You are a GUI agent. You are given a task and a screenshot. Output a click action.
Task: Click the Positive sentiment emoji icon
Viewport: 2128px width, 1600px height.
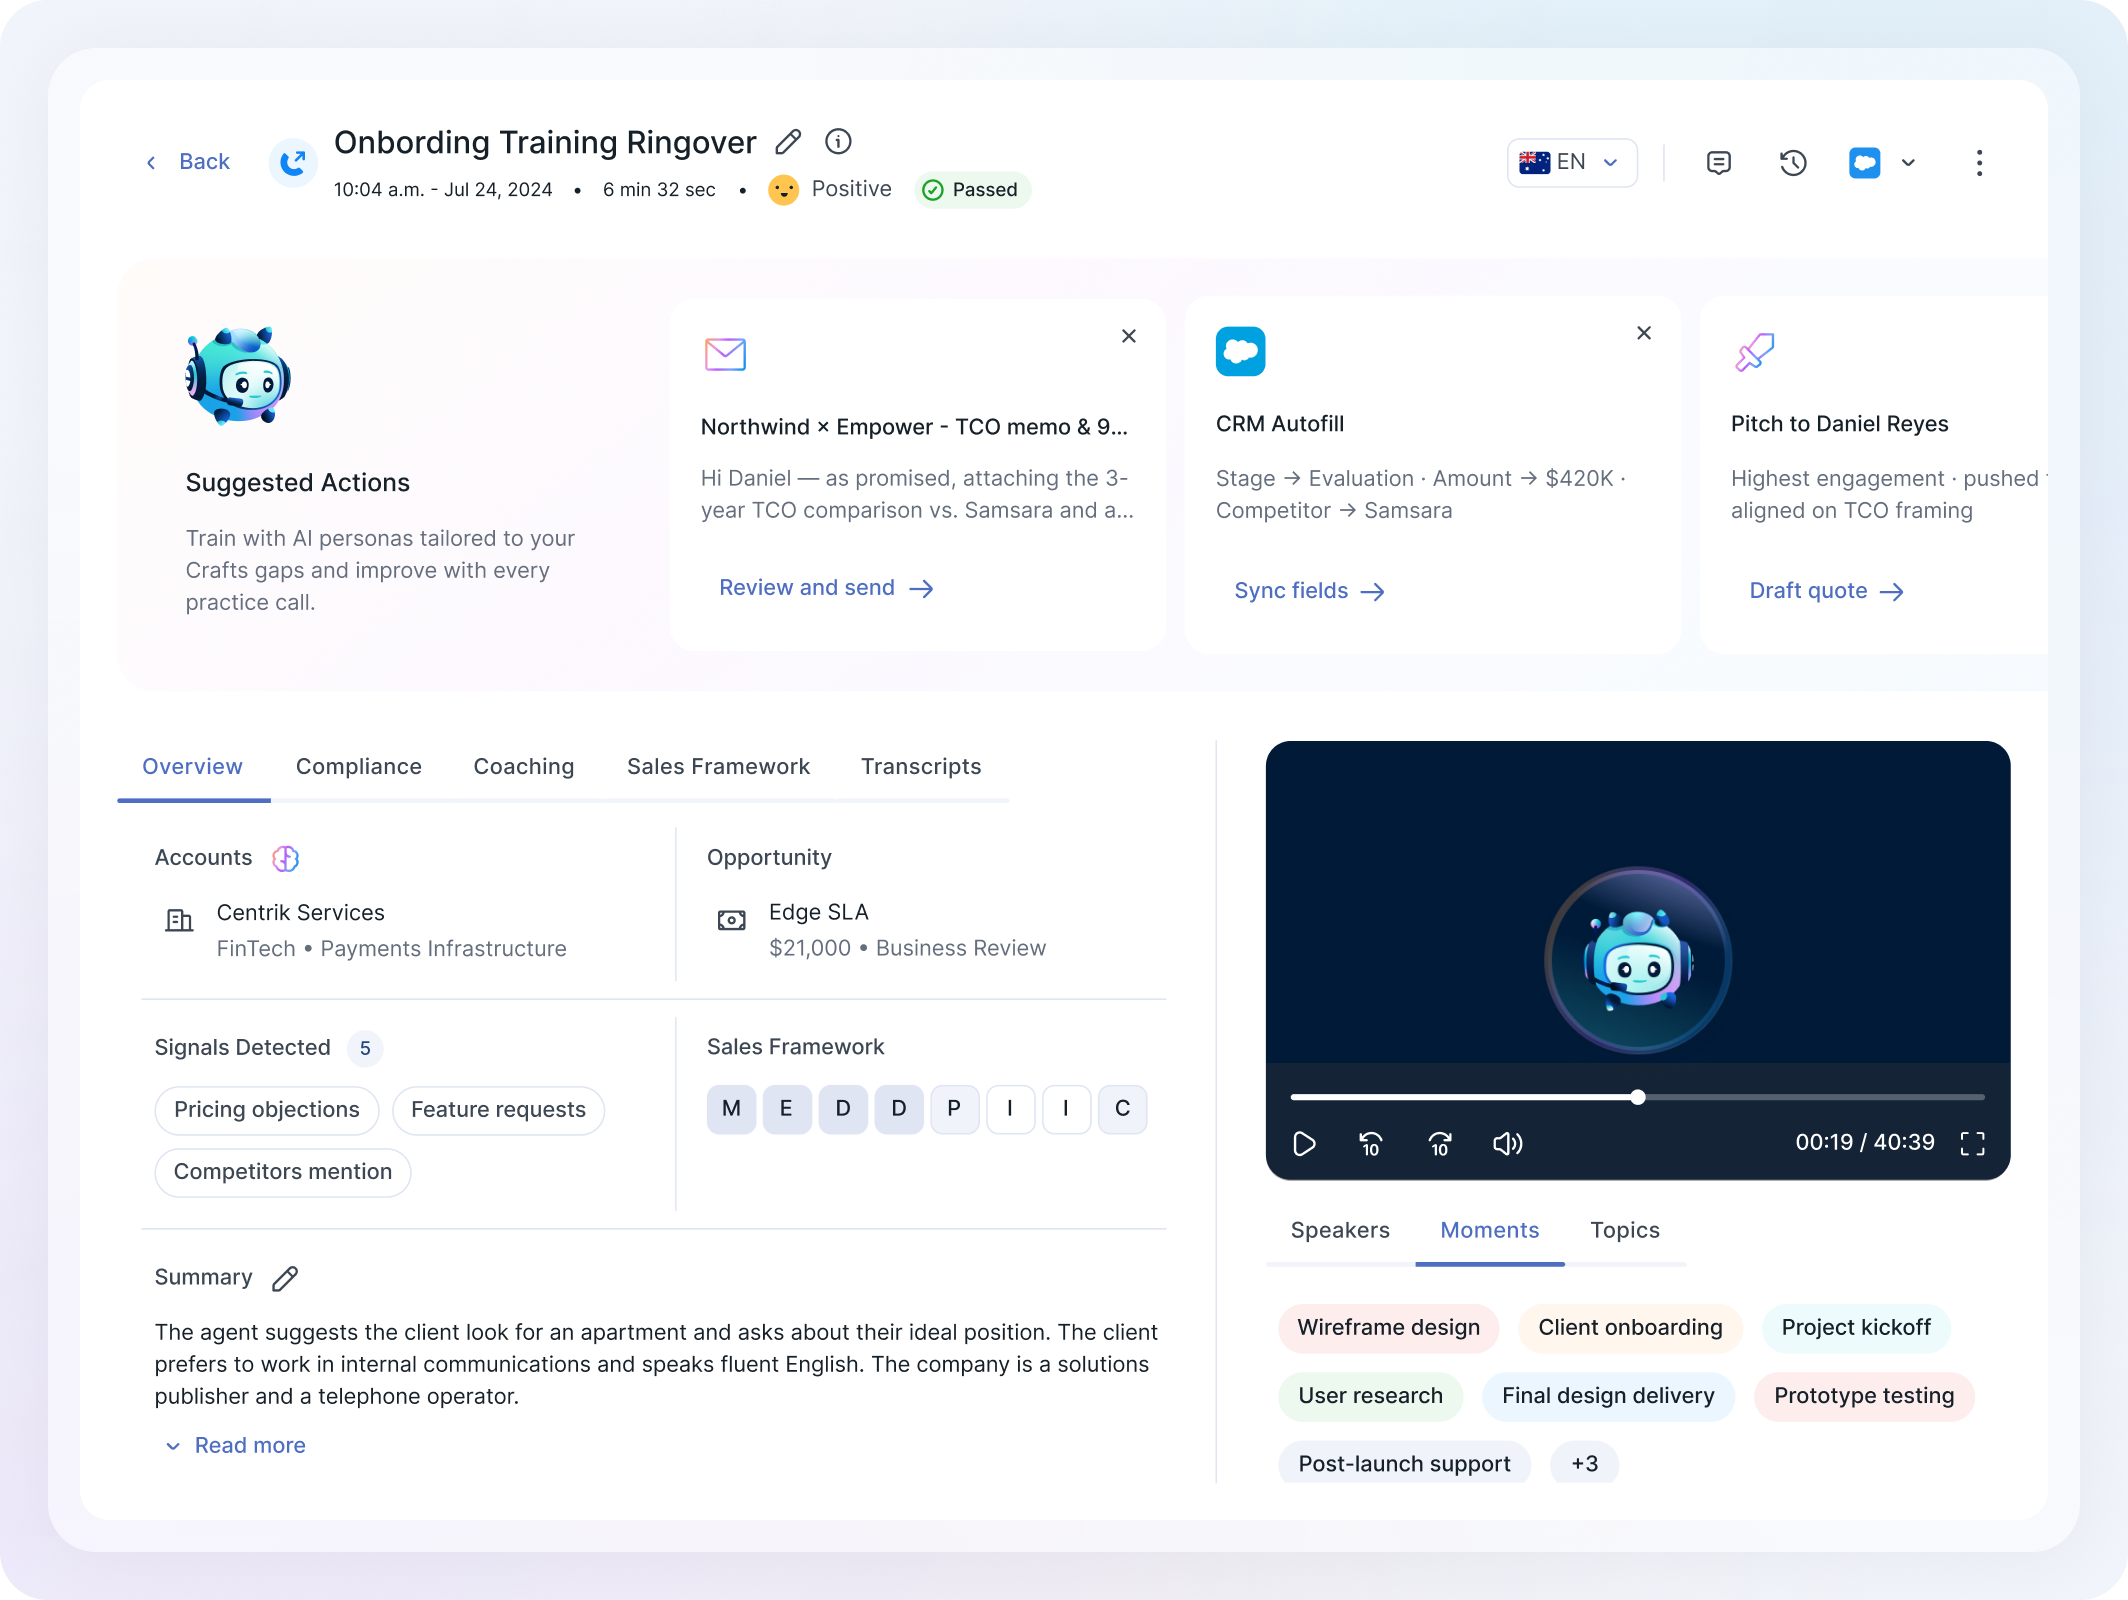(783, 190)
